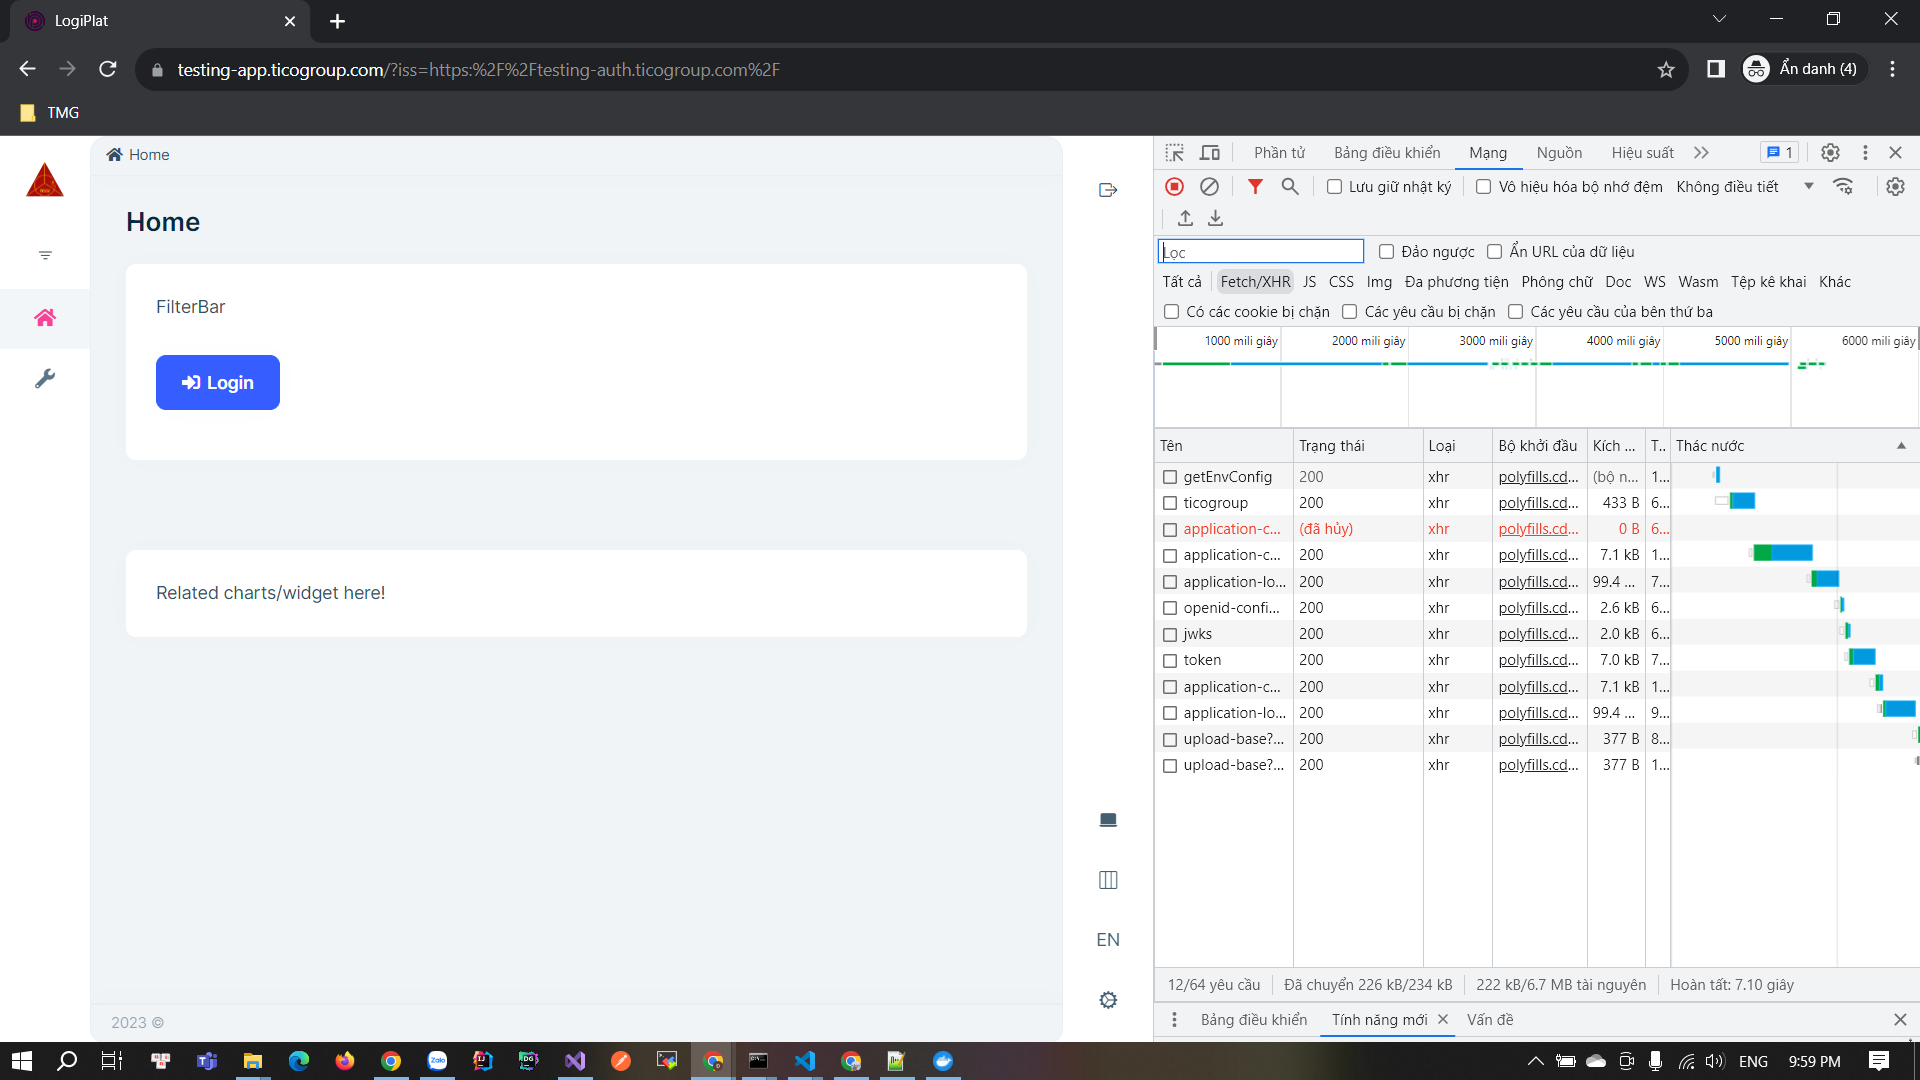Switch to the Nguồn tab
This screenshot has height=1080, width=1920.
[x=1559, y=153]
